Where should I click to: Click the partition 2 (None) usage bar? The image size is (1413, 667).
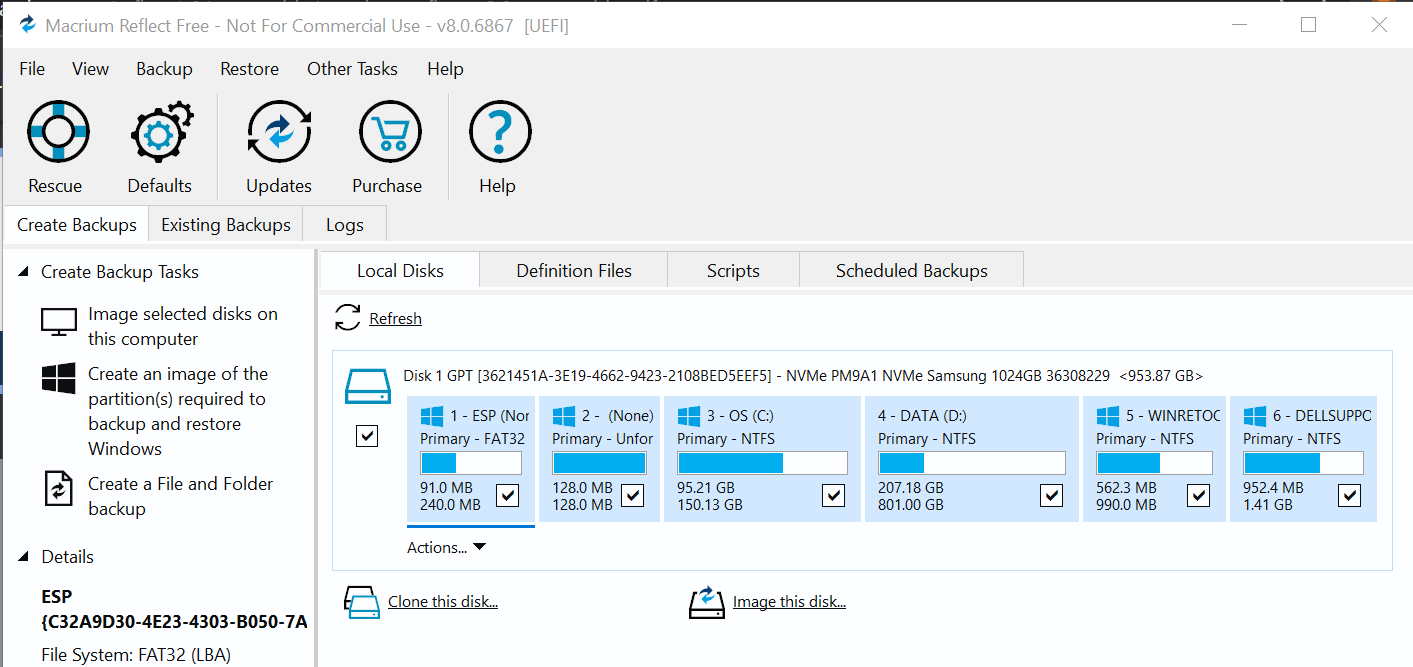tap(599, 463)
